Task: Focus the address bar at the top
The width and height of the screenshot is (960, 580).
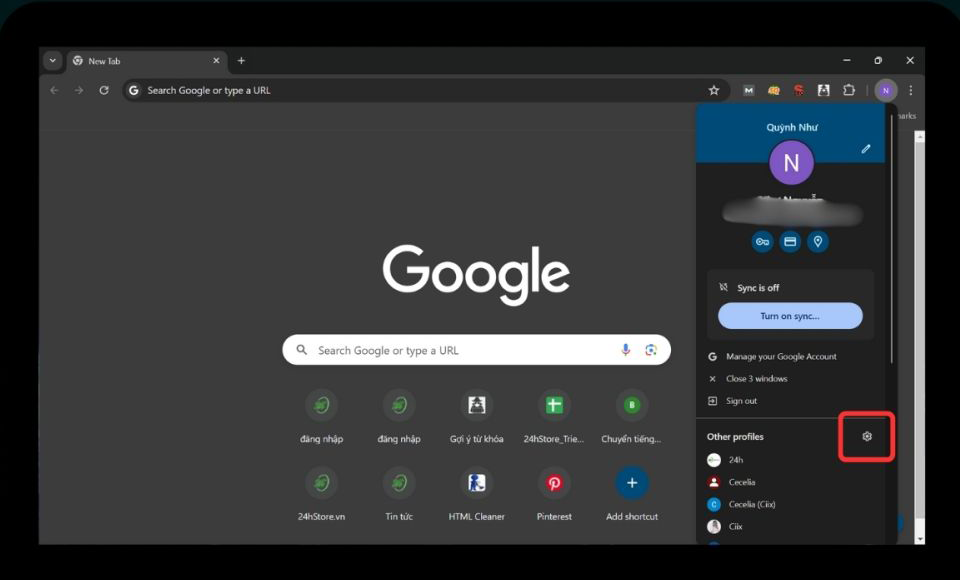Action: coord(426,90)
